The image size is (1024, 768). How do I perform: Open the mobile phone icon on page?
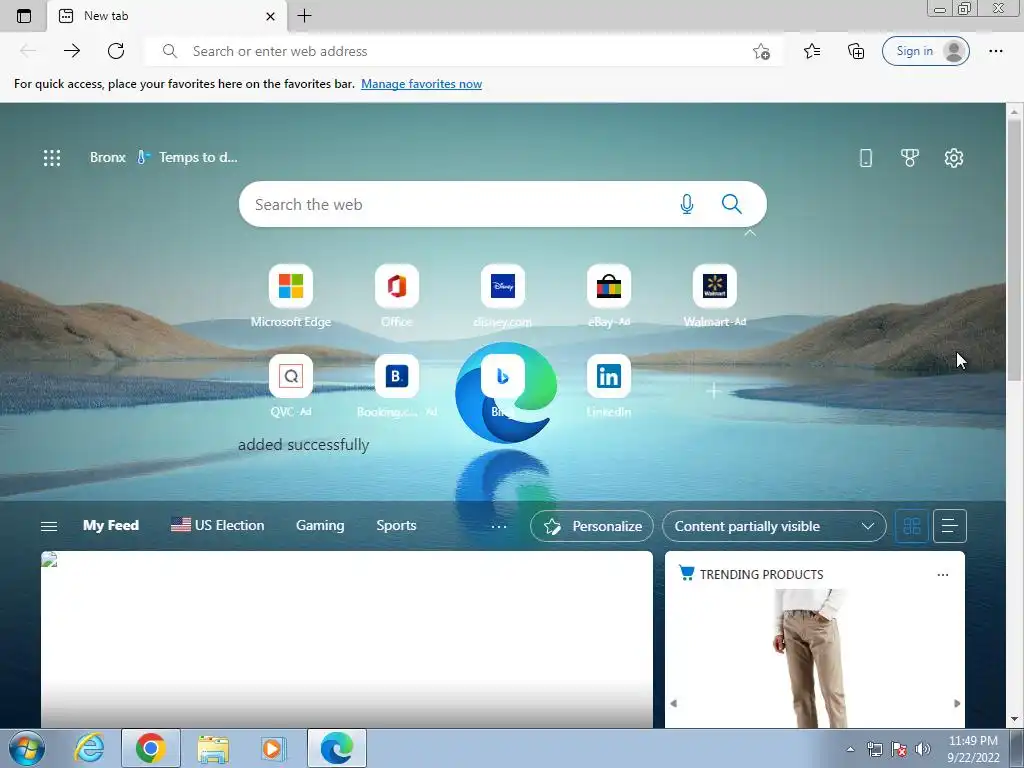865,157
